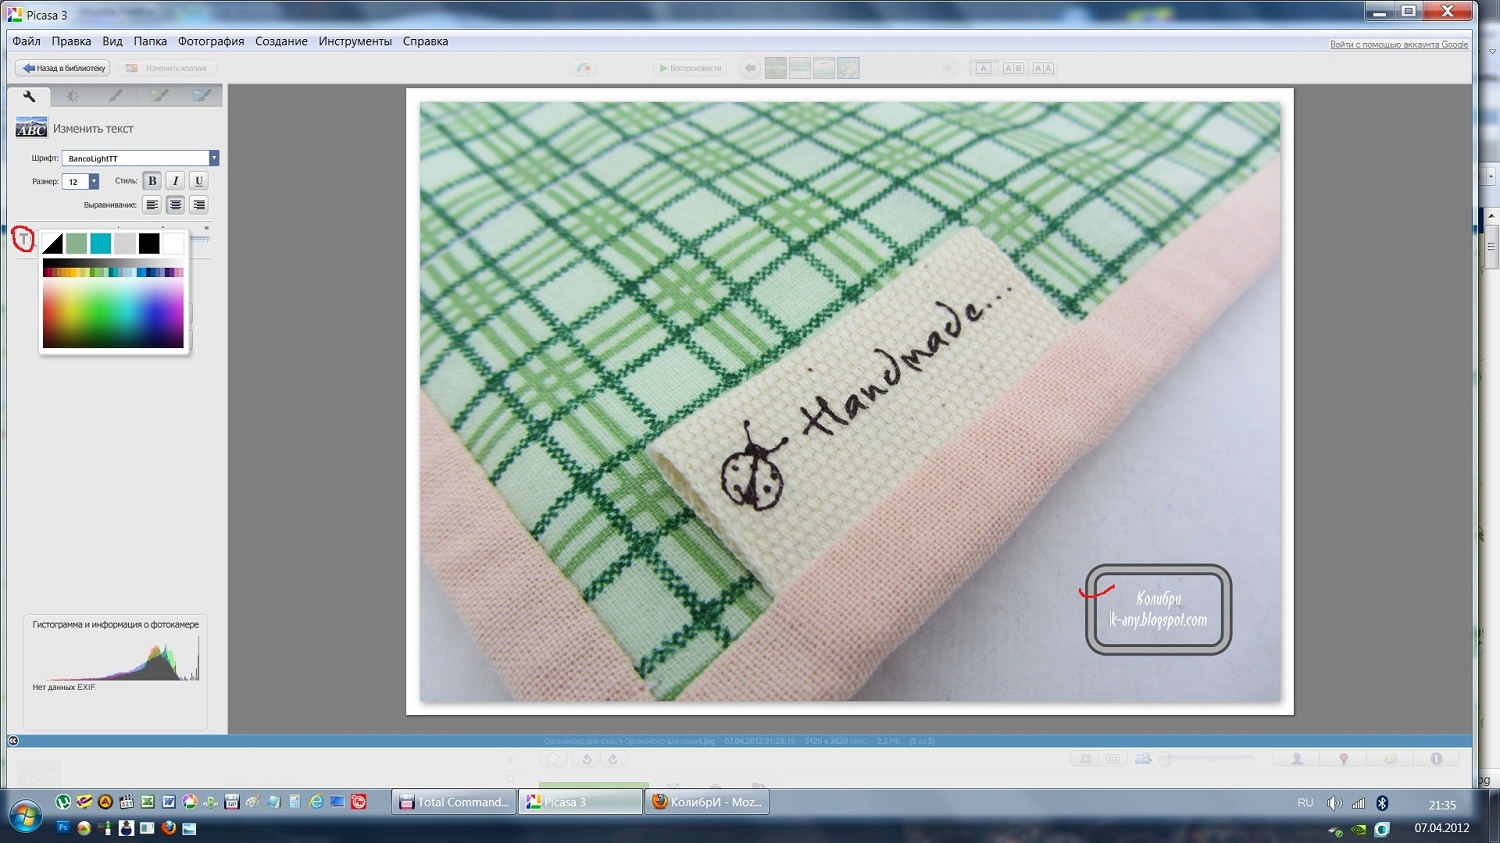This screenshot has width=1500, height=843.
Task: Switch to the green paintbrush effects tab
Action: pyautogui.click(x=159, y=96)
